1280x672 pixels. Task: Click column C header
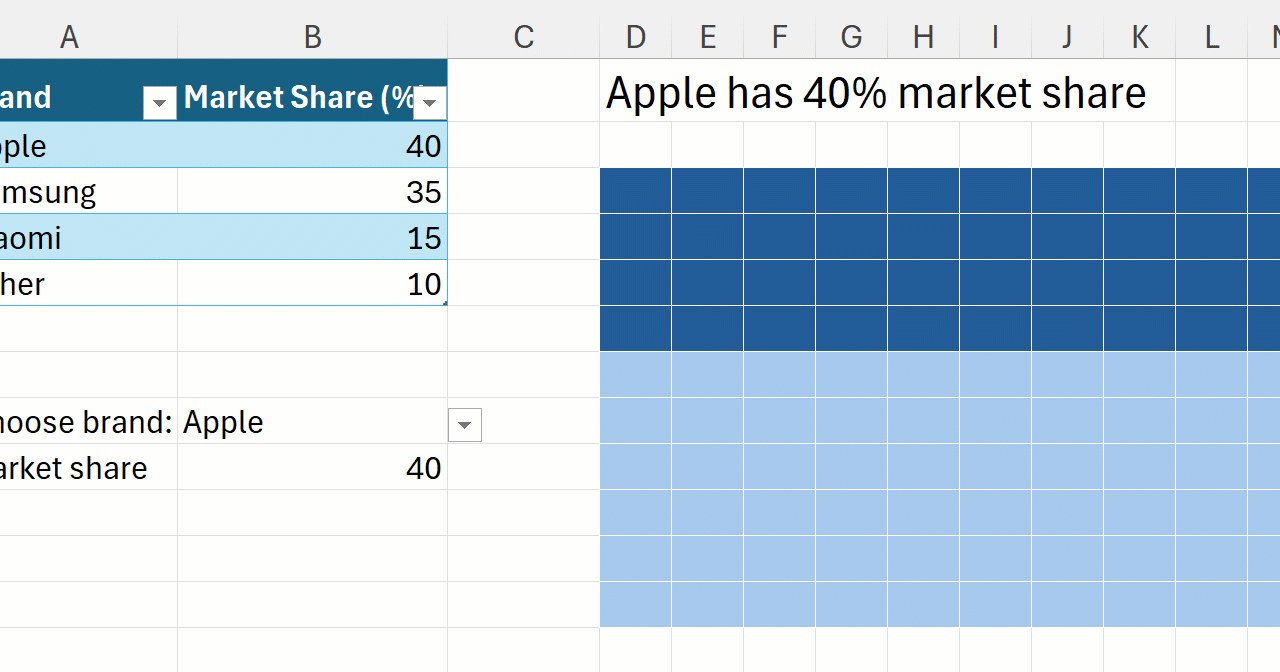[523, 37]
